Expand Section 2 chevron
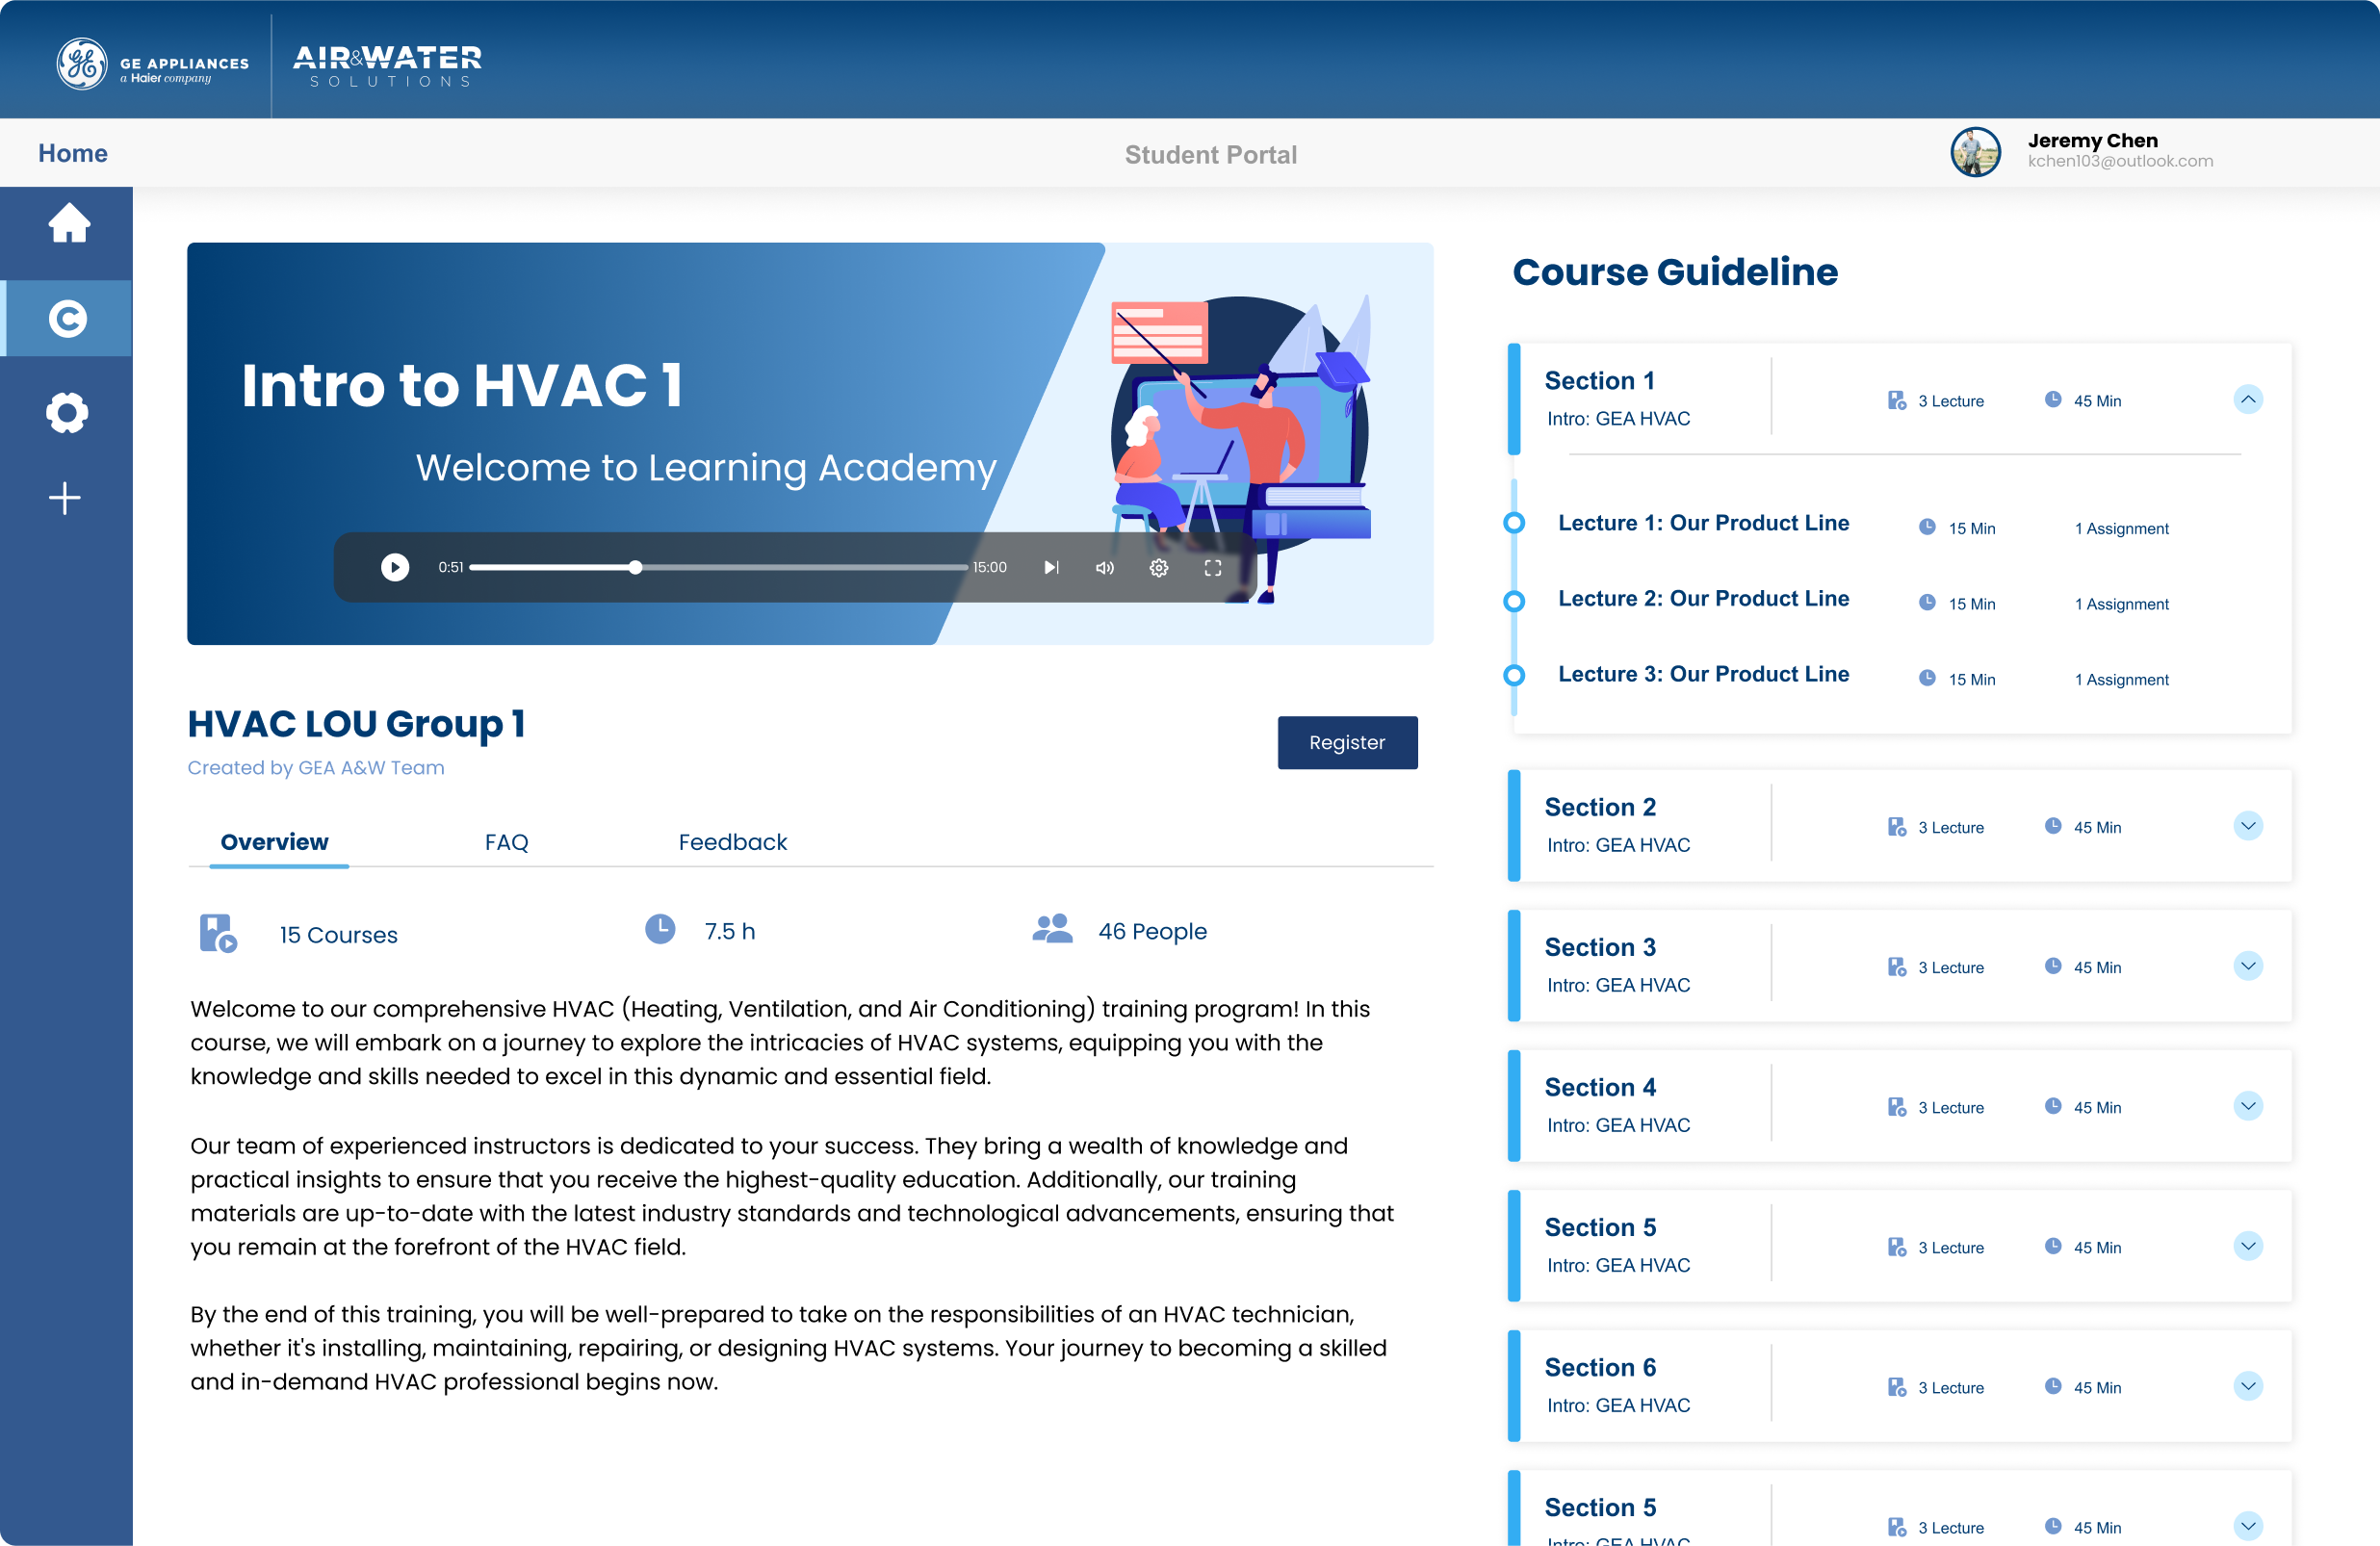 click(x=2247, y=826)
